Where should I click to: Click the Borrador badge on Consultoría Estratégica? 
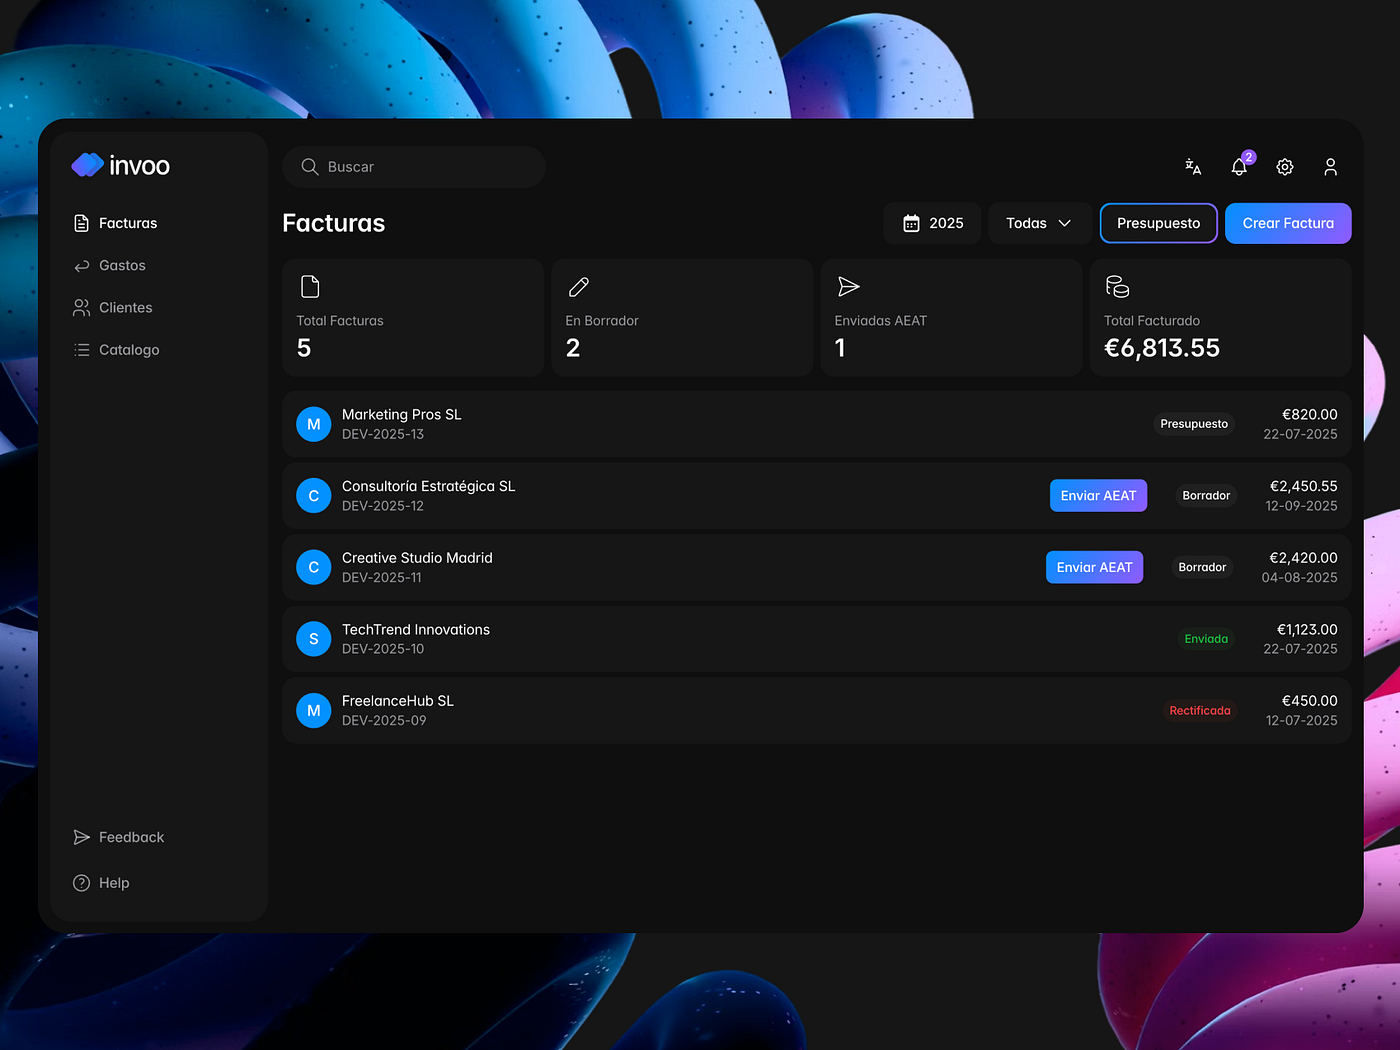(x=1206, y=495)
